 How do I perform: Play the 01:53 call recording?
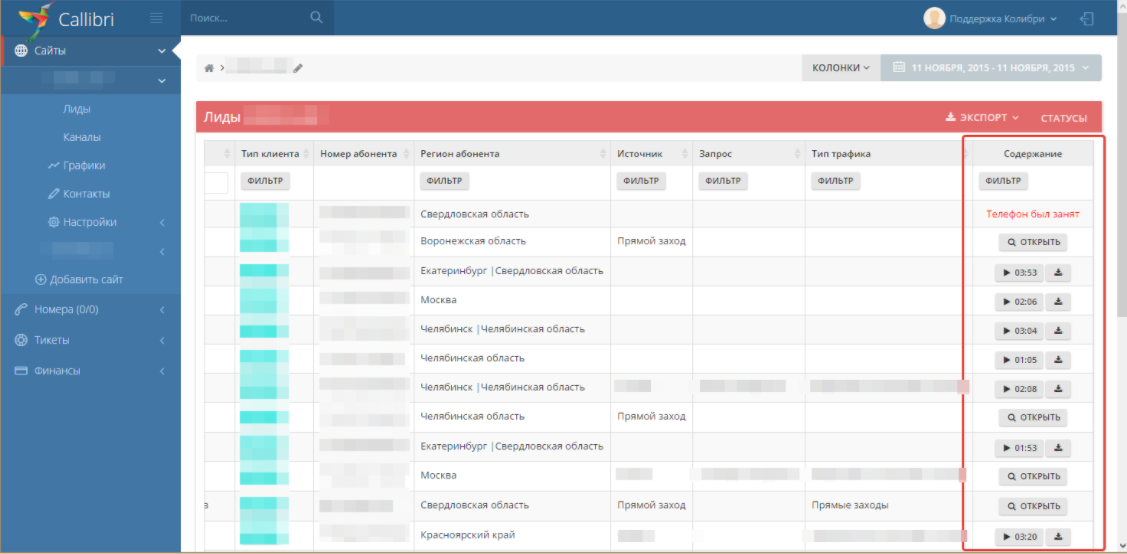point(1018,448)
